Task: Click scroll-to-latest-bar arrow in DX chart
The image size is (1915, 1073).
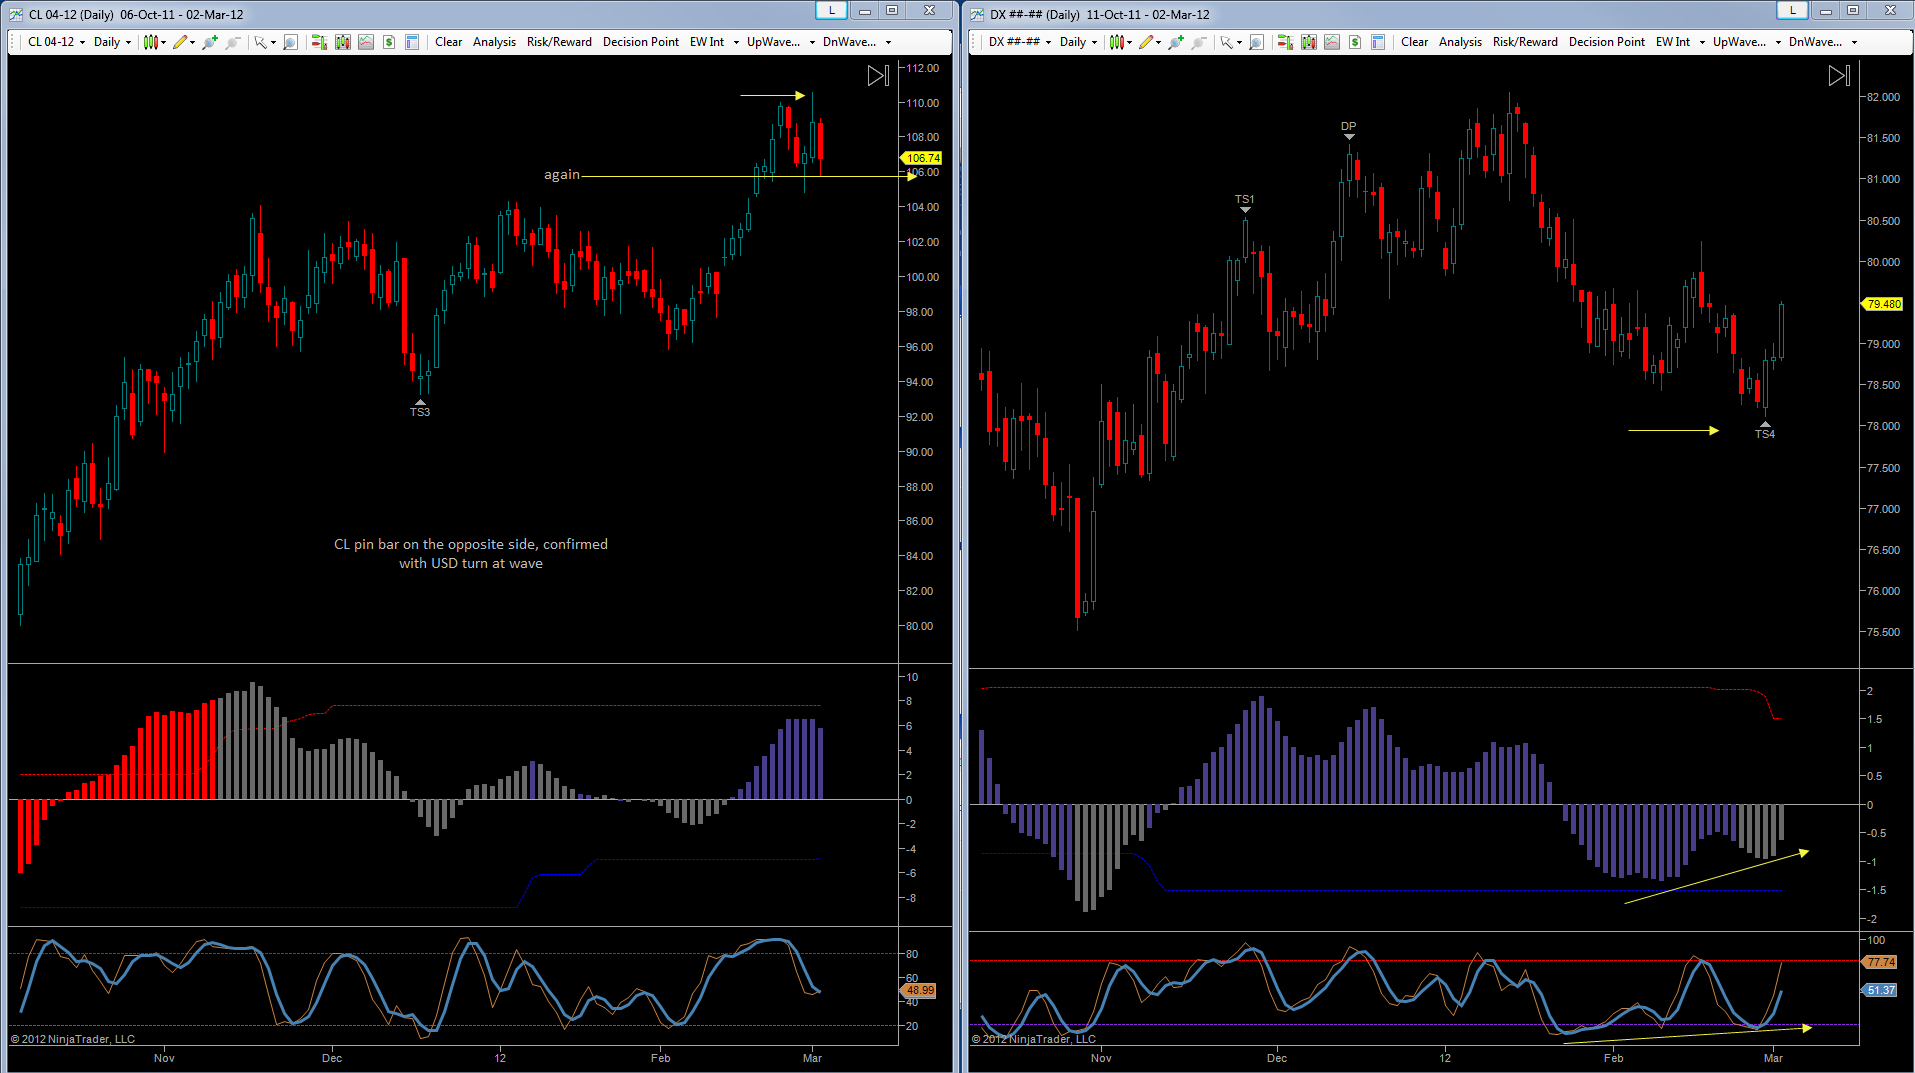Action: pyautogui.click(x=1839, y=75)
